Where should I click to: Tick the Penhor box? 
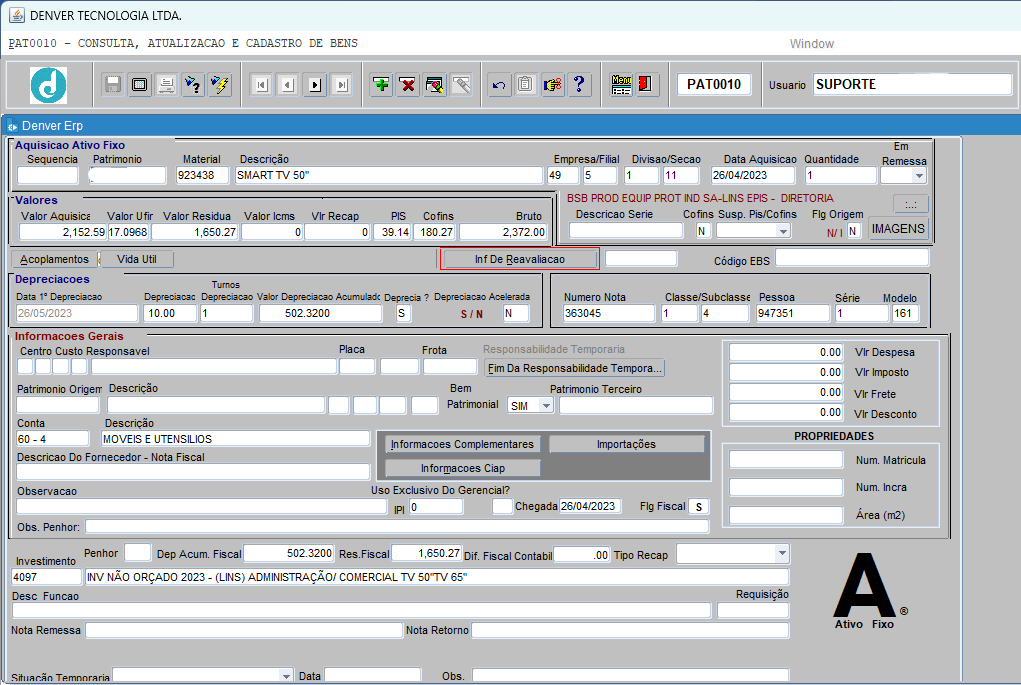(x=138, y=552)
